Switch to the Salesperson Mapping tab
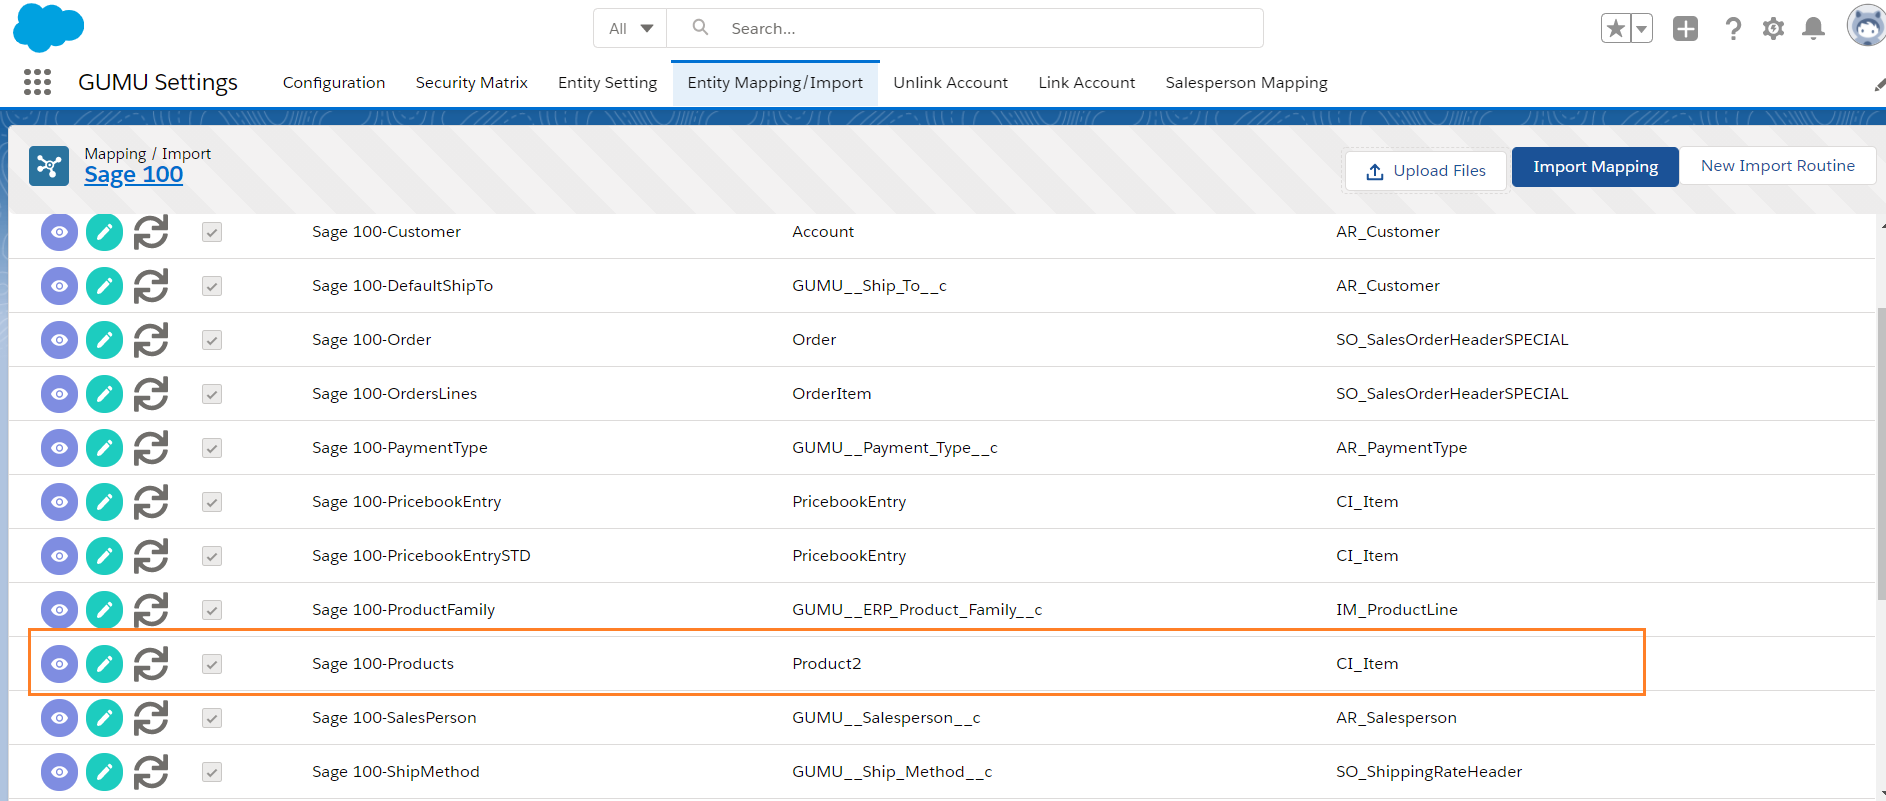Viewport: 1886px width, 801px height. tap(1247, 83)
